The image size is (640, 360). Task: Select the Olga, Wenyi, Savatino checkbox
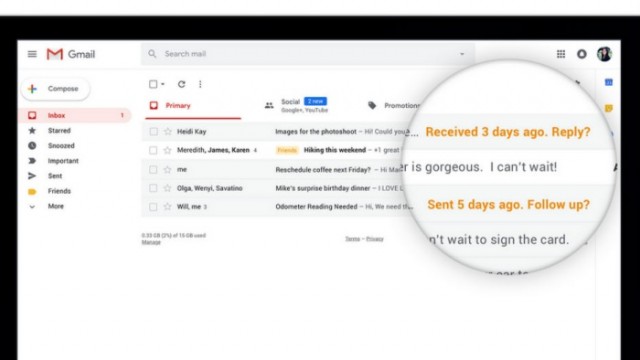coord(153,188)
